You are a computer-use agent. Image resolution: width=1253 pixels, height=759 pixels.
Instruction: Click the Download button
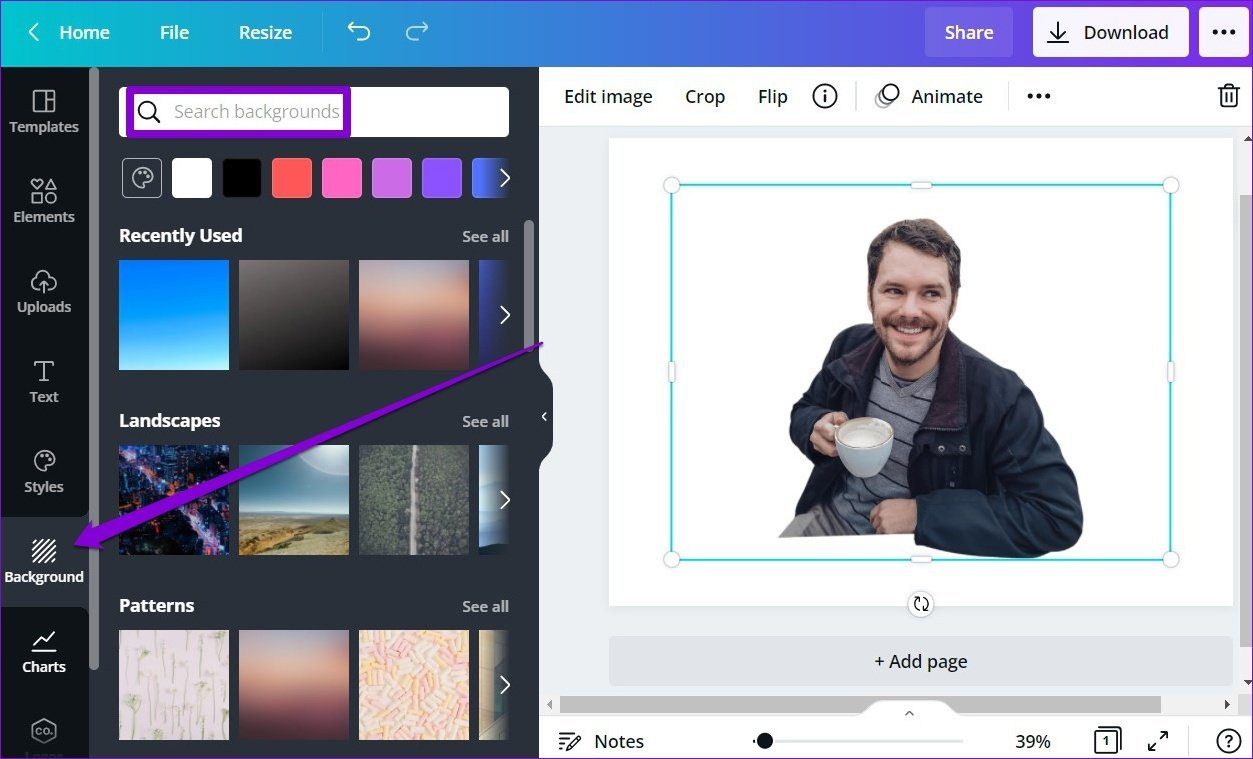coord(1110,32)
